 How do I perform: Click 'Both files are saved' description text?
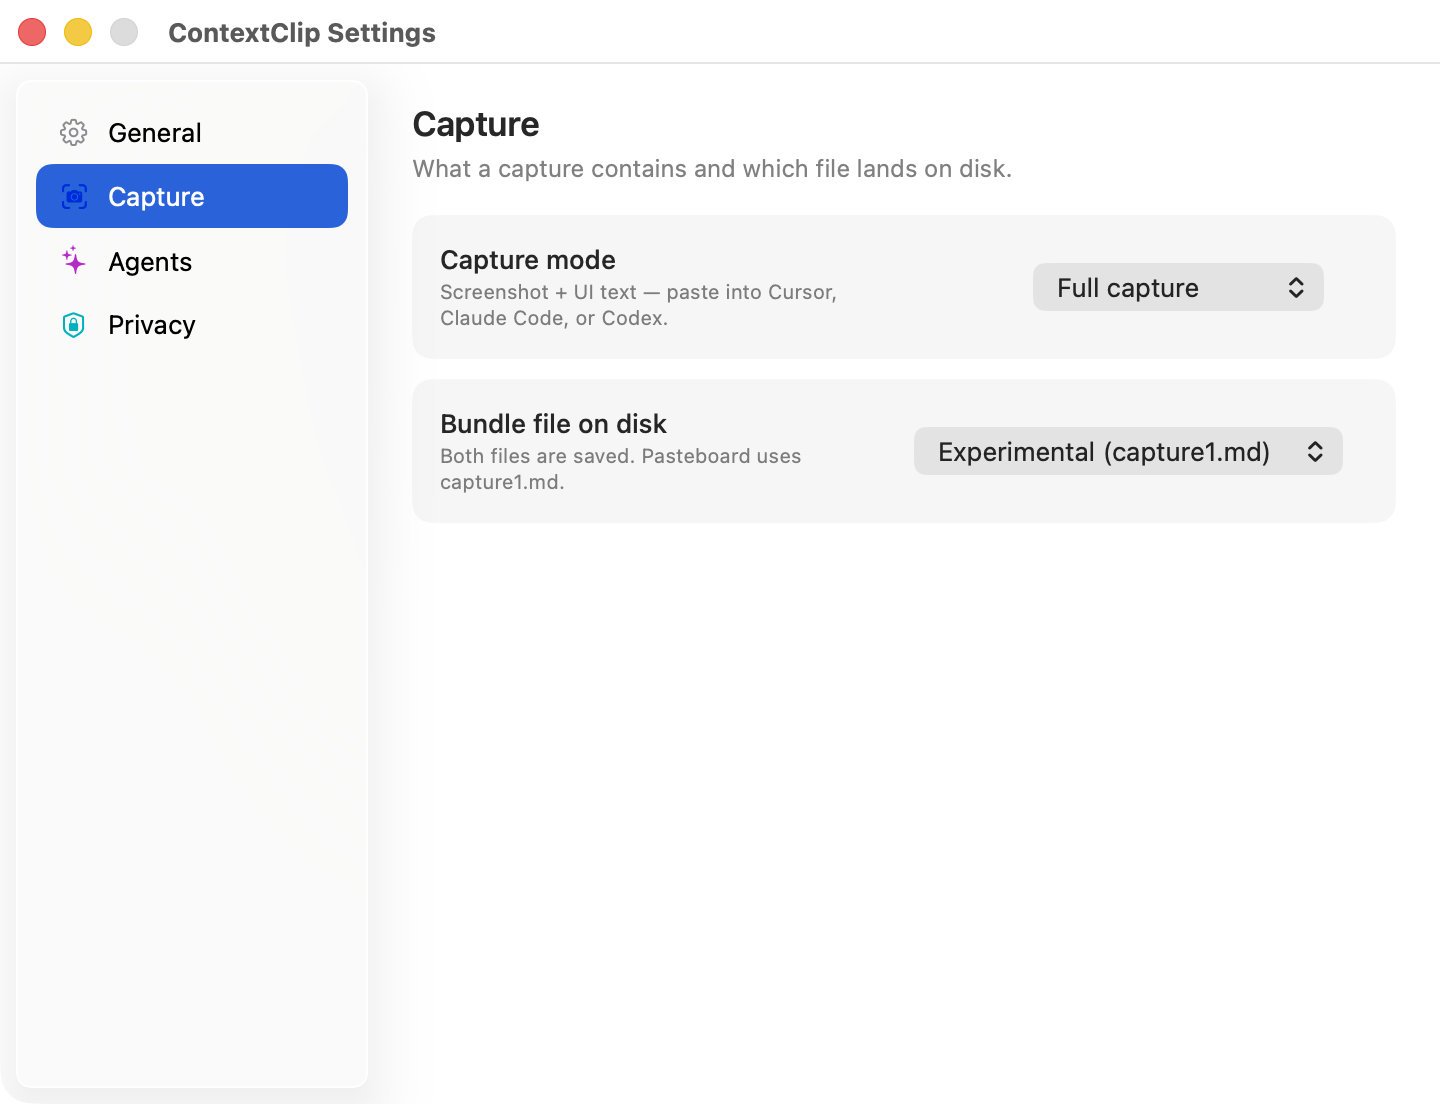[x=620, y=469]
